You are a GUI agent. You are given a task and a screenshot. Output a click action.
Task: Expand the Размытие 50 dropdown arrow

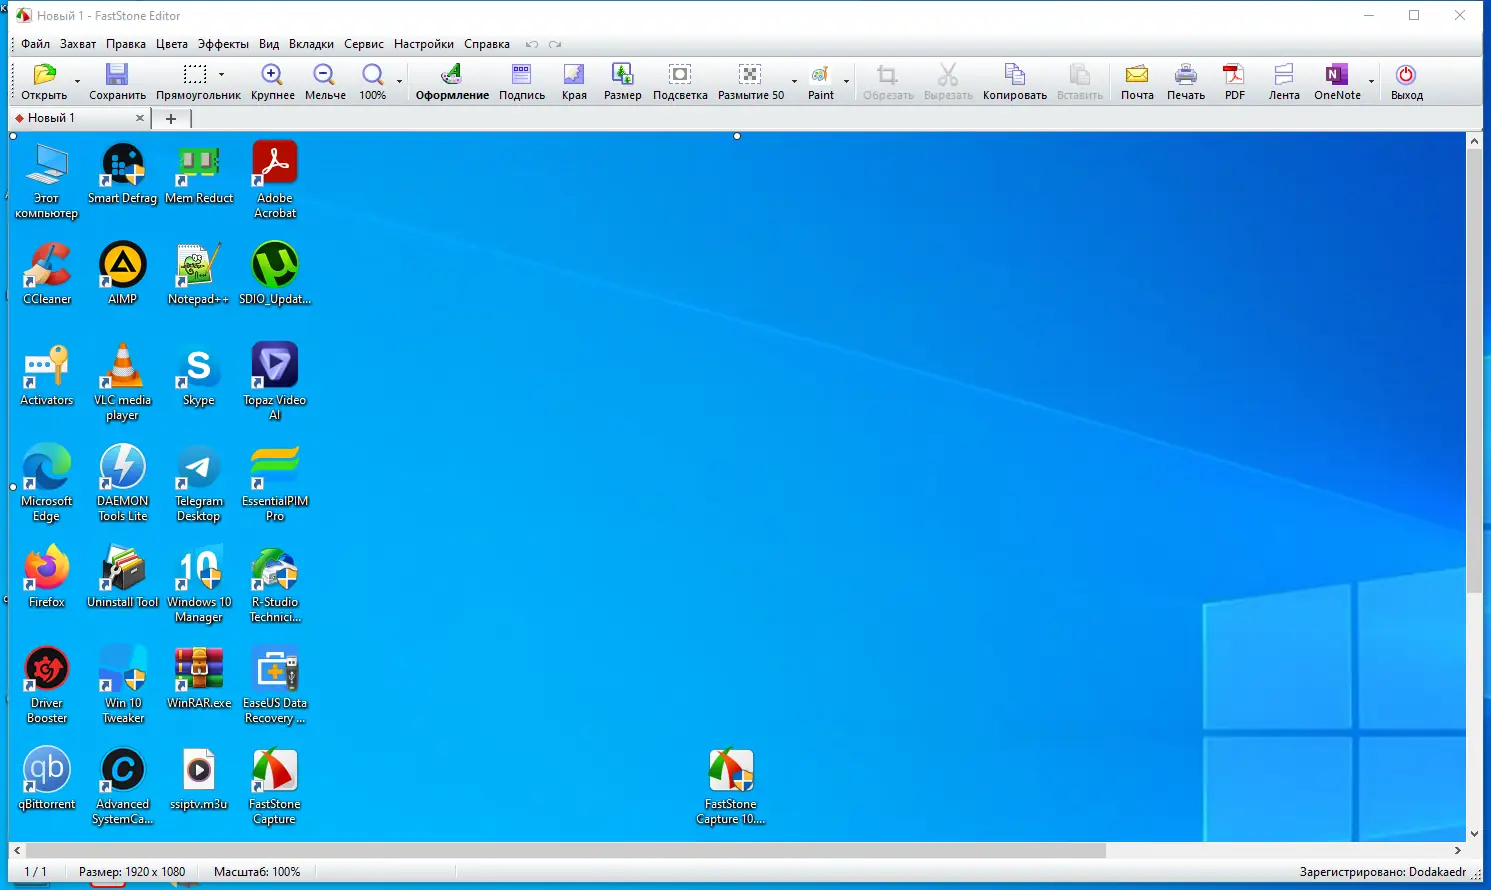[795, 82]
